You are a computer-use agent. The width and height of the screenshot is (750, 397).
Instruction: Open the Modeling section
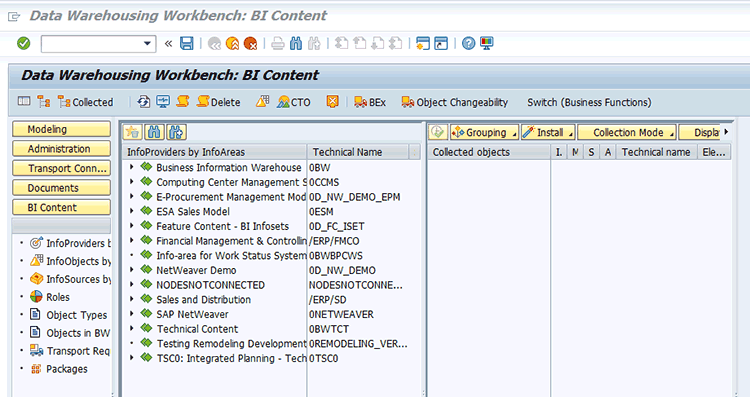pyautogui.click(x=62, y=129)
